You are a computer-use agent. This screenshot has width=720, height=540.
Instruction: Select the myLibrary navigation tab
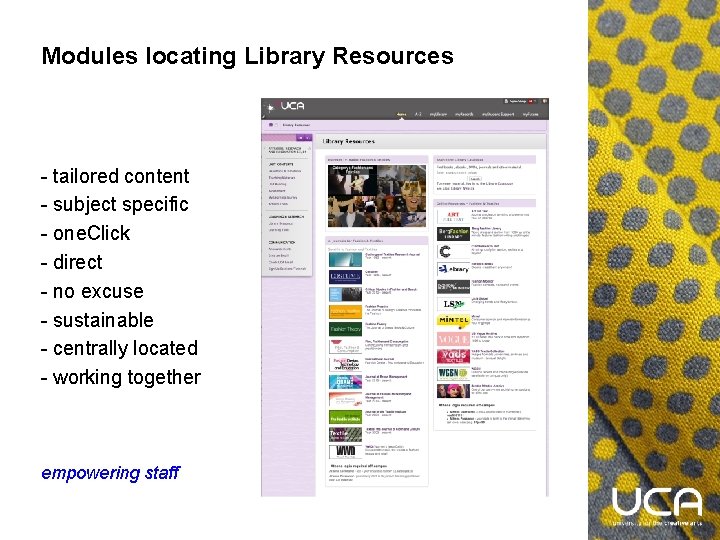[x=438, y=114]
